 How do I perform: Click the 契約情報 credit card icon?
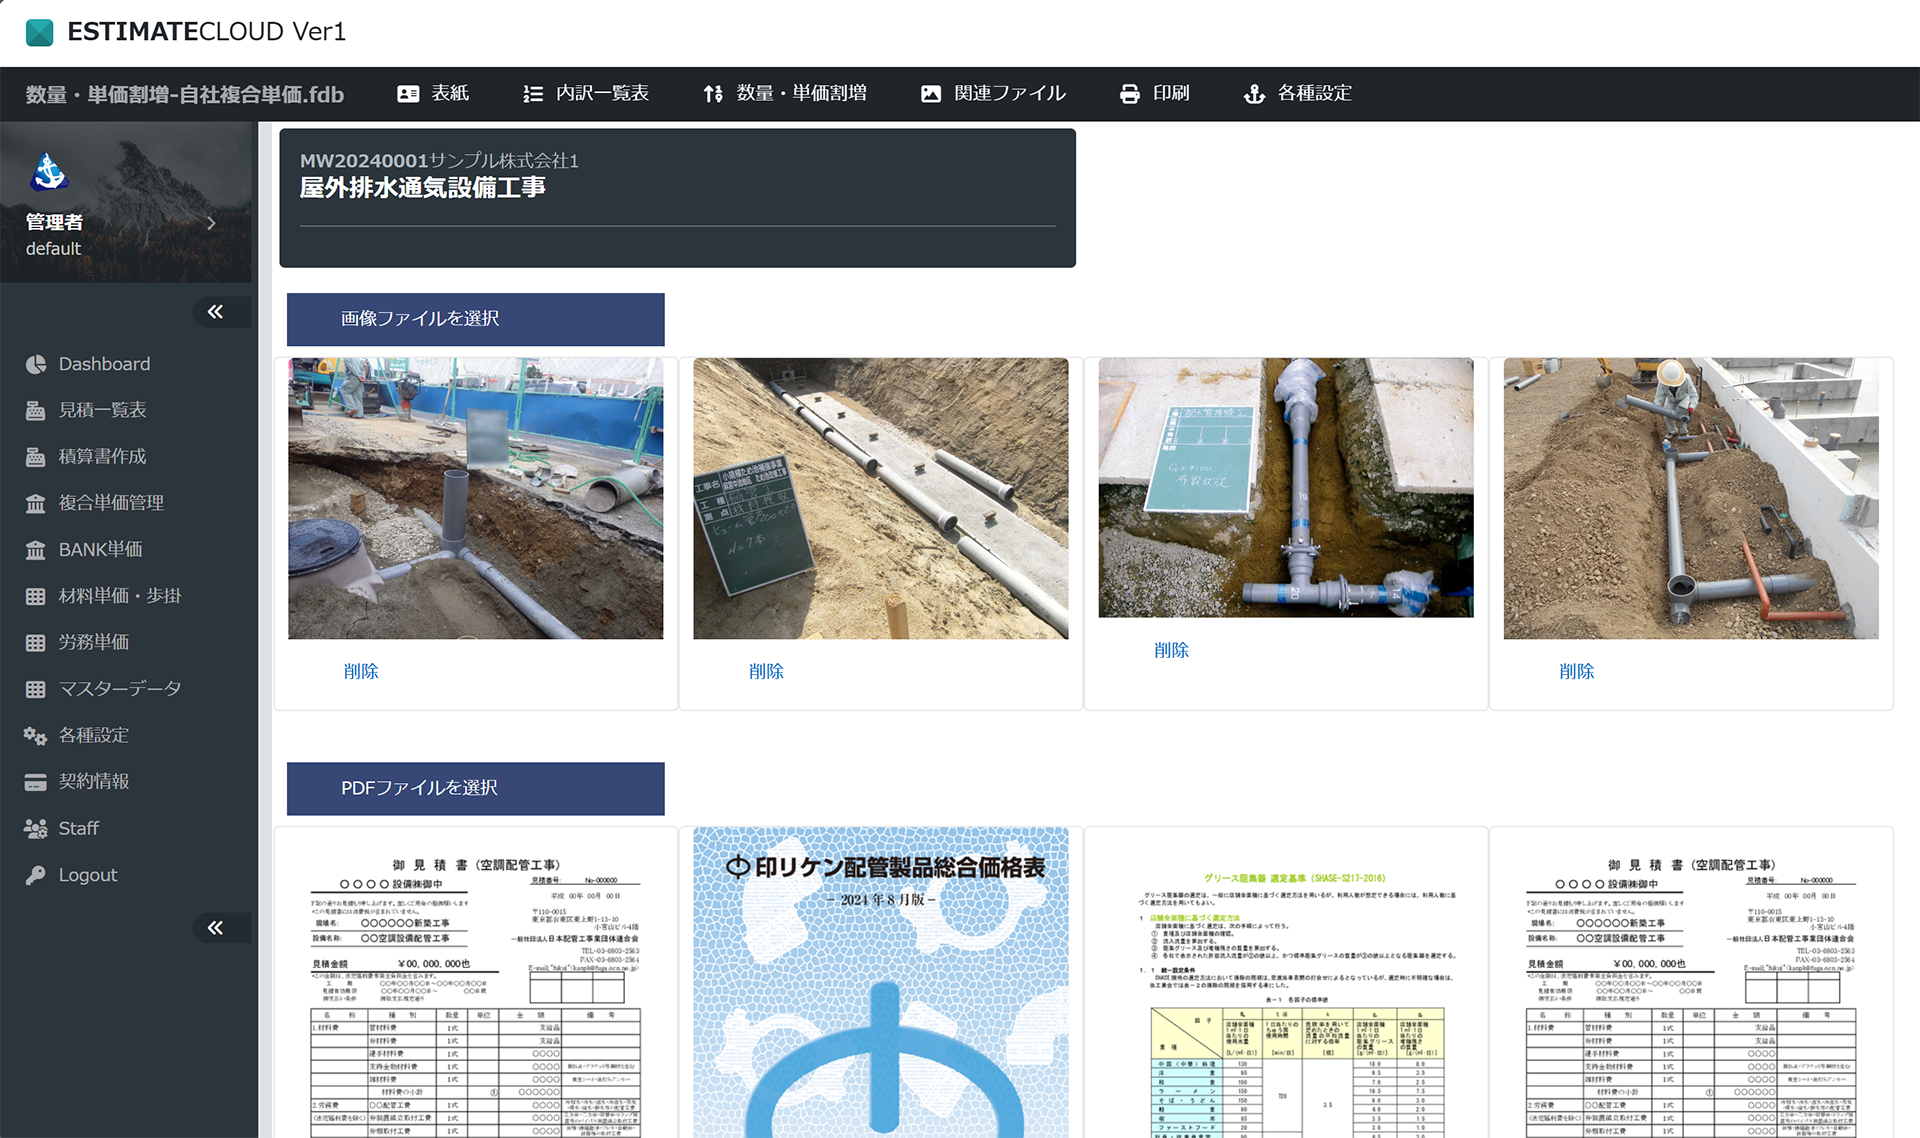[x=36, y=783]
